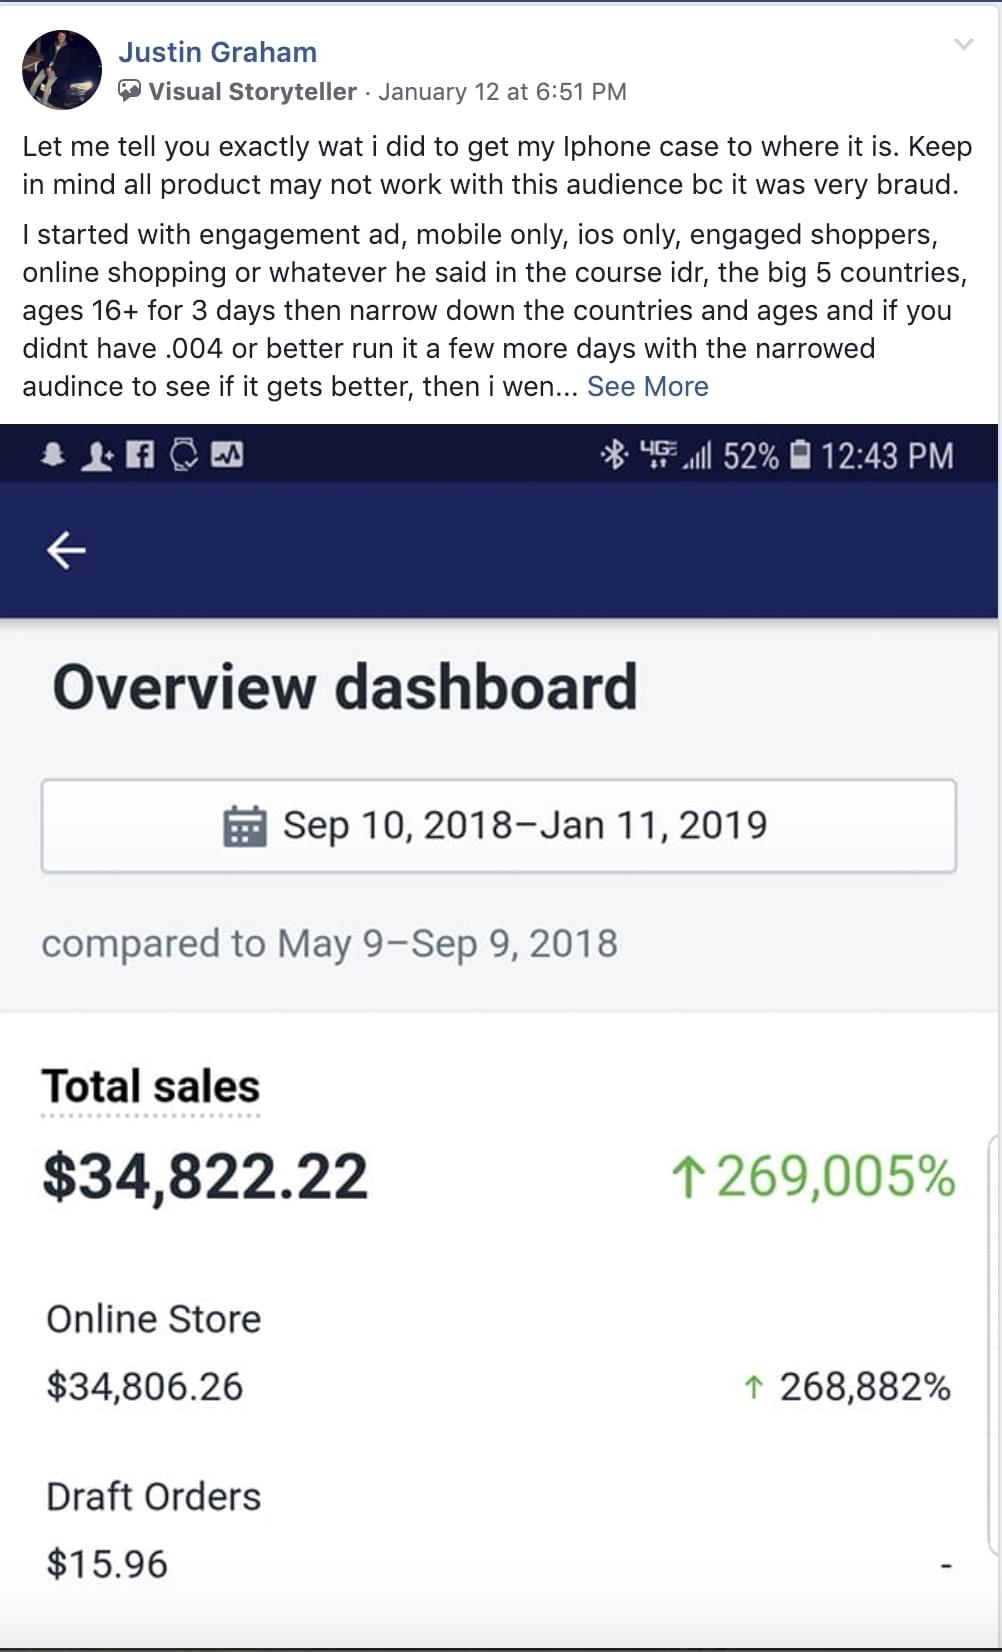
Task: Click the 4G signal strength indicator
Action: (675, 456)
